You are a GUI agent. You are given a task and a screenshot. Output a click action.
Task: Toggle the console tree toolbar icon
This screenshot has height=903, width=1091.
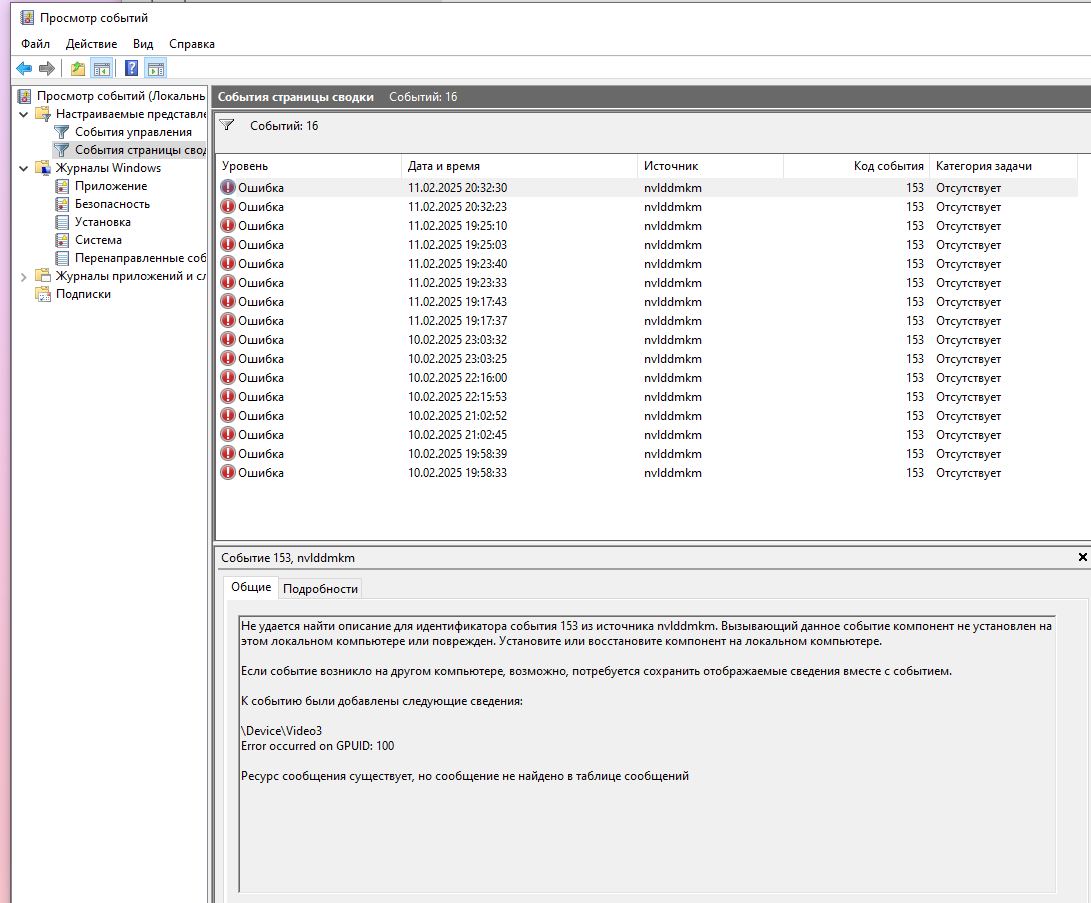pos(102,68)
